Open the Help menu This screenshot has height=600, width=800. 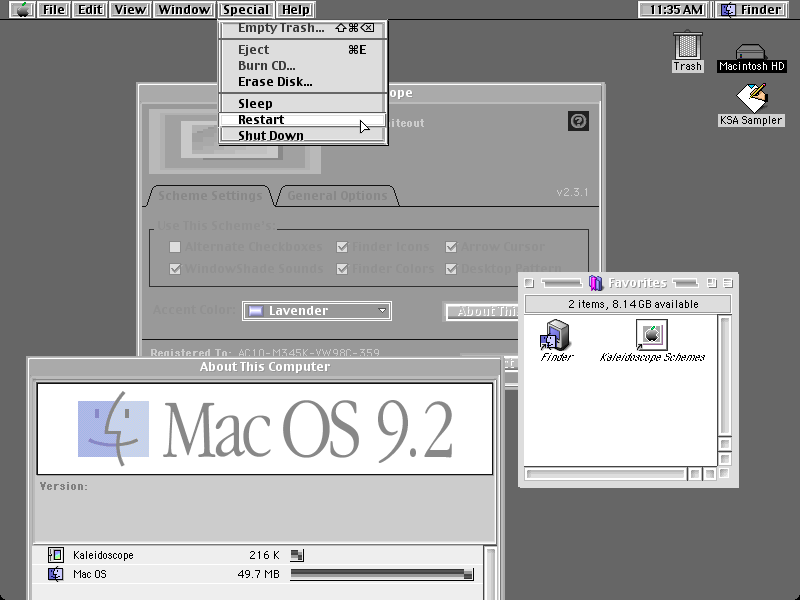pos(296,9)
